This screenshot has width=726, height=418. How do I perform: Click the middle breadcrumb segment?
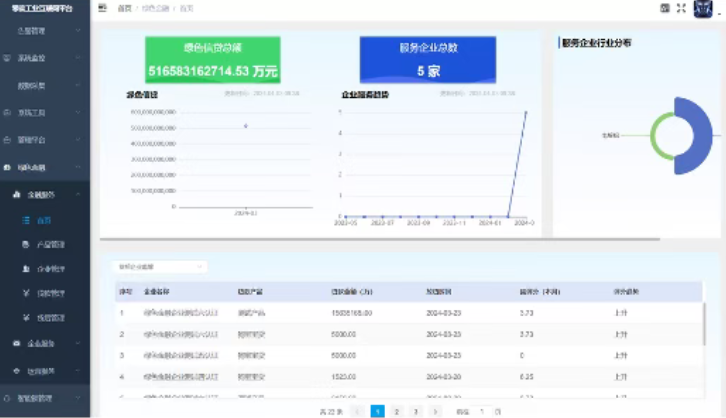pyautogui.click(x=155, y=8)
